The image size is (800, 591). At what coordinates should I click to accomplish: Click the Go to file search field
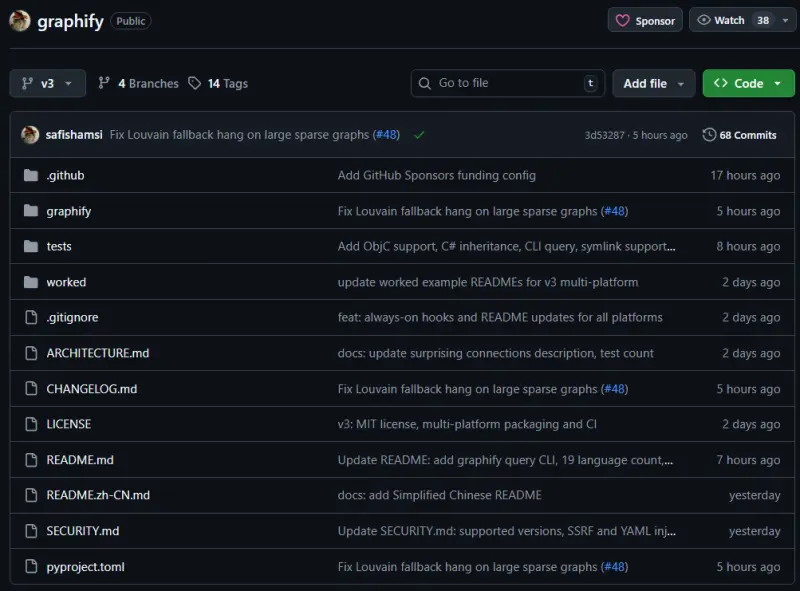coord(507,83)
